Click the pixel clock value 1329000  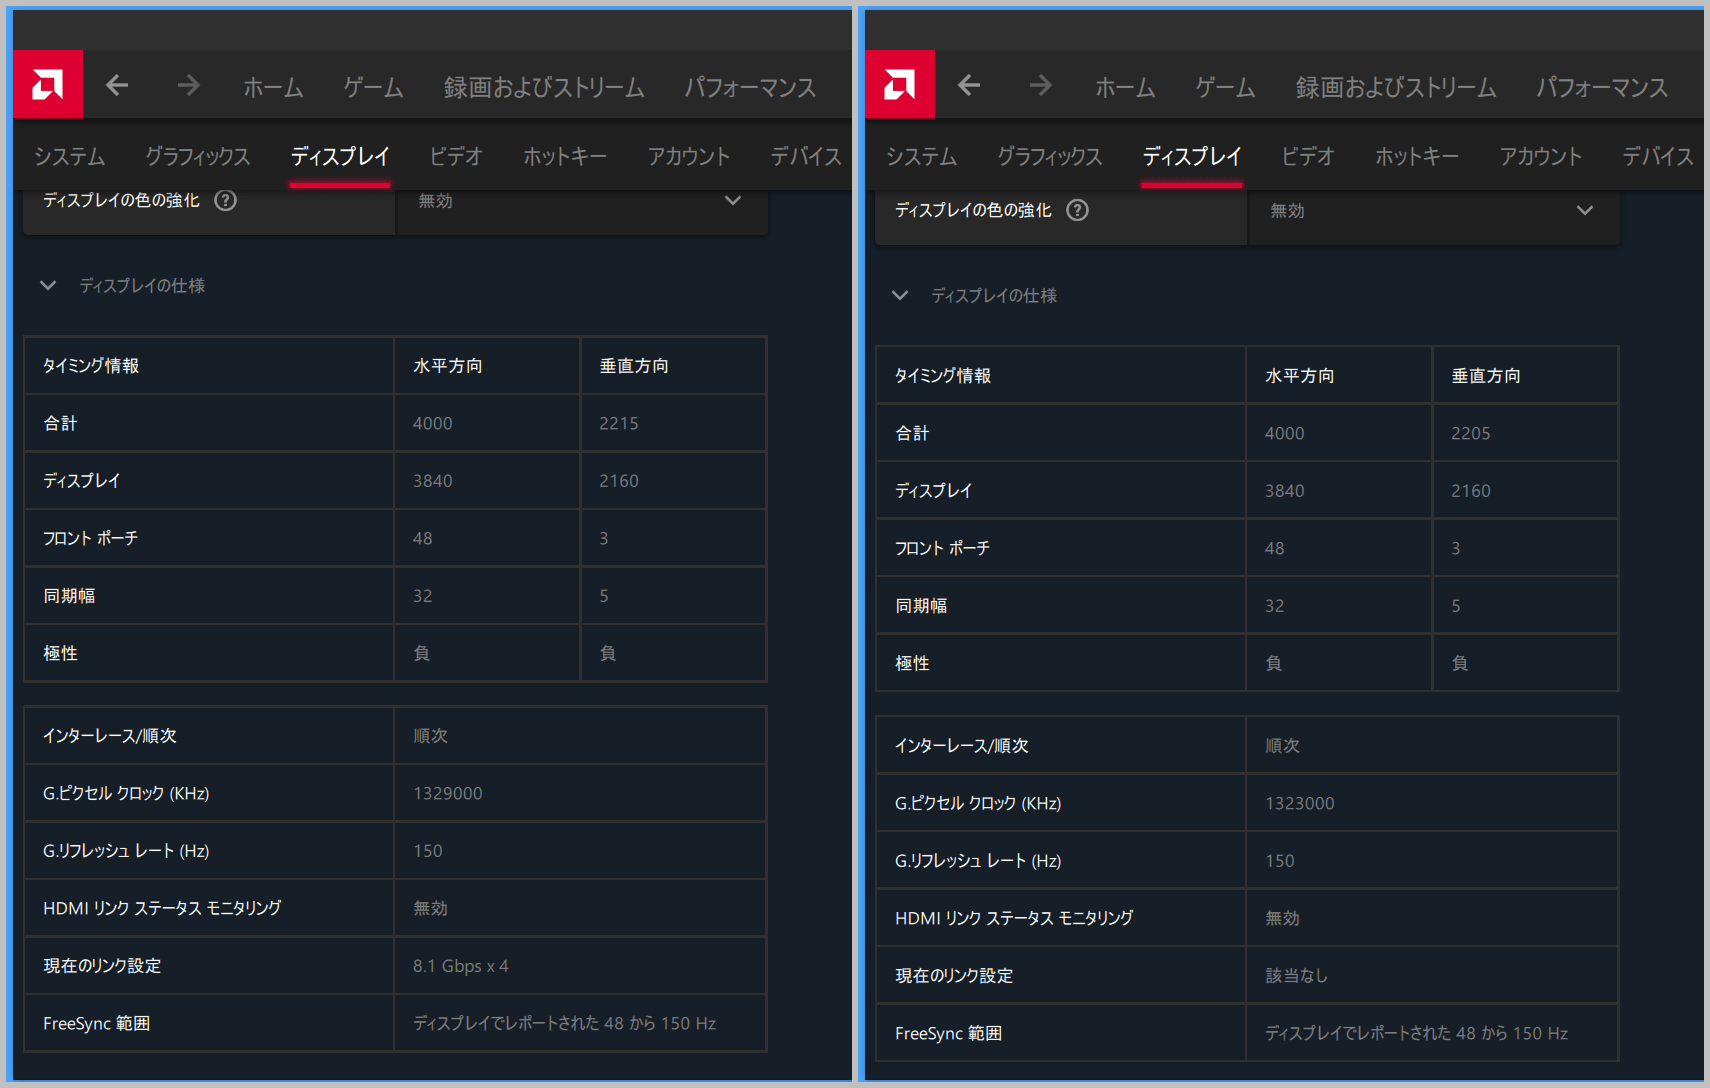(448, 793)
